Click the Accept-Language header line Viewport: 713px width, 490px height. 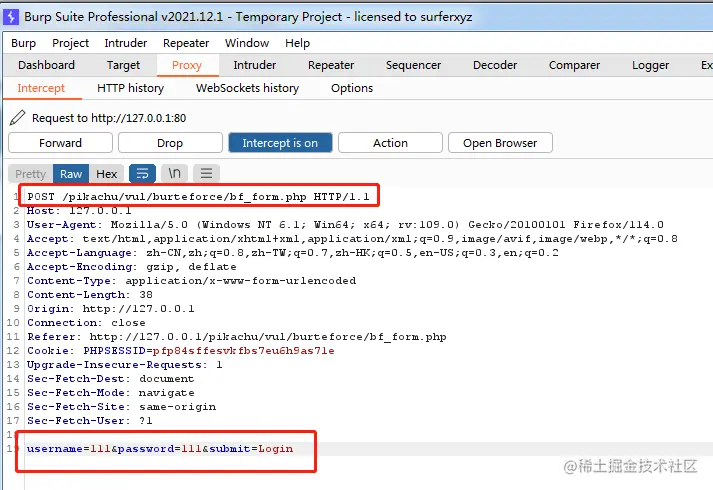pos(293,253)
